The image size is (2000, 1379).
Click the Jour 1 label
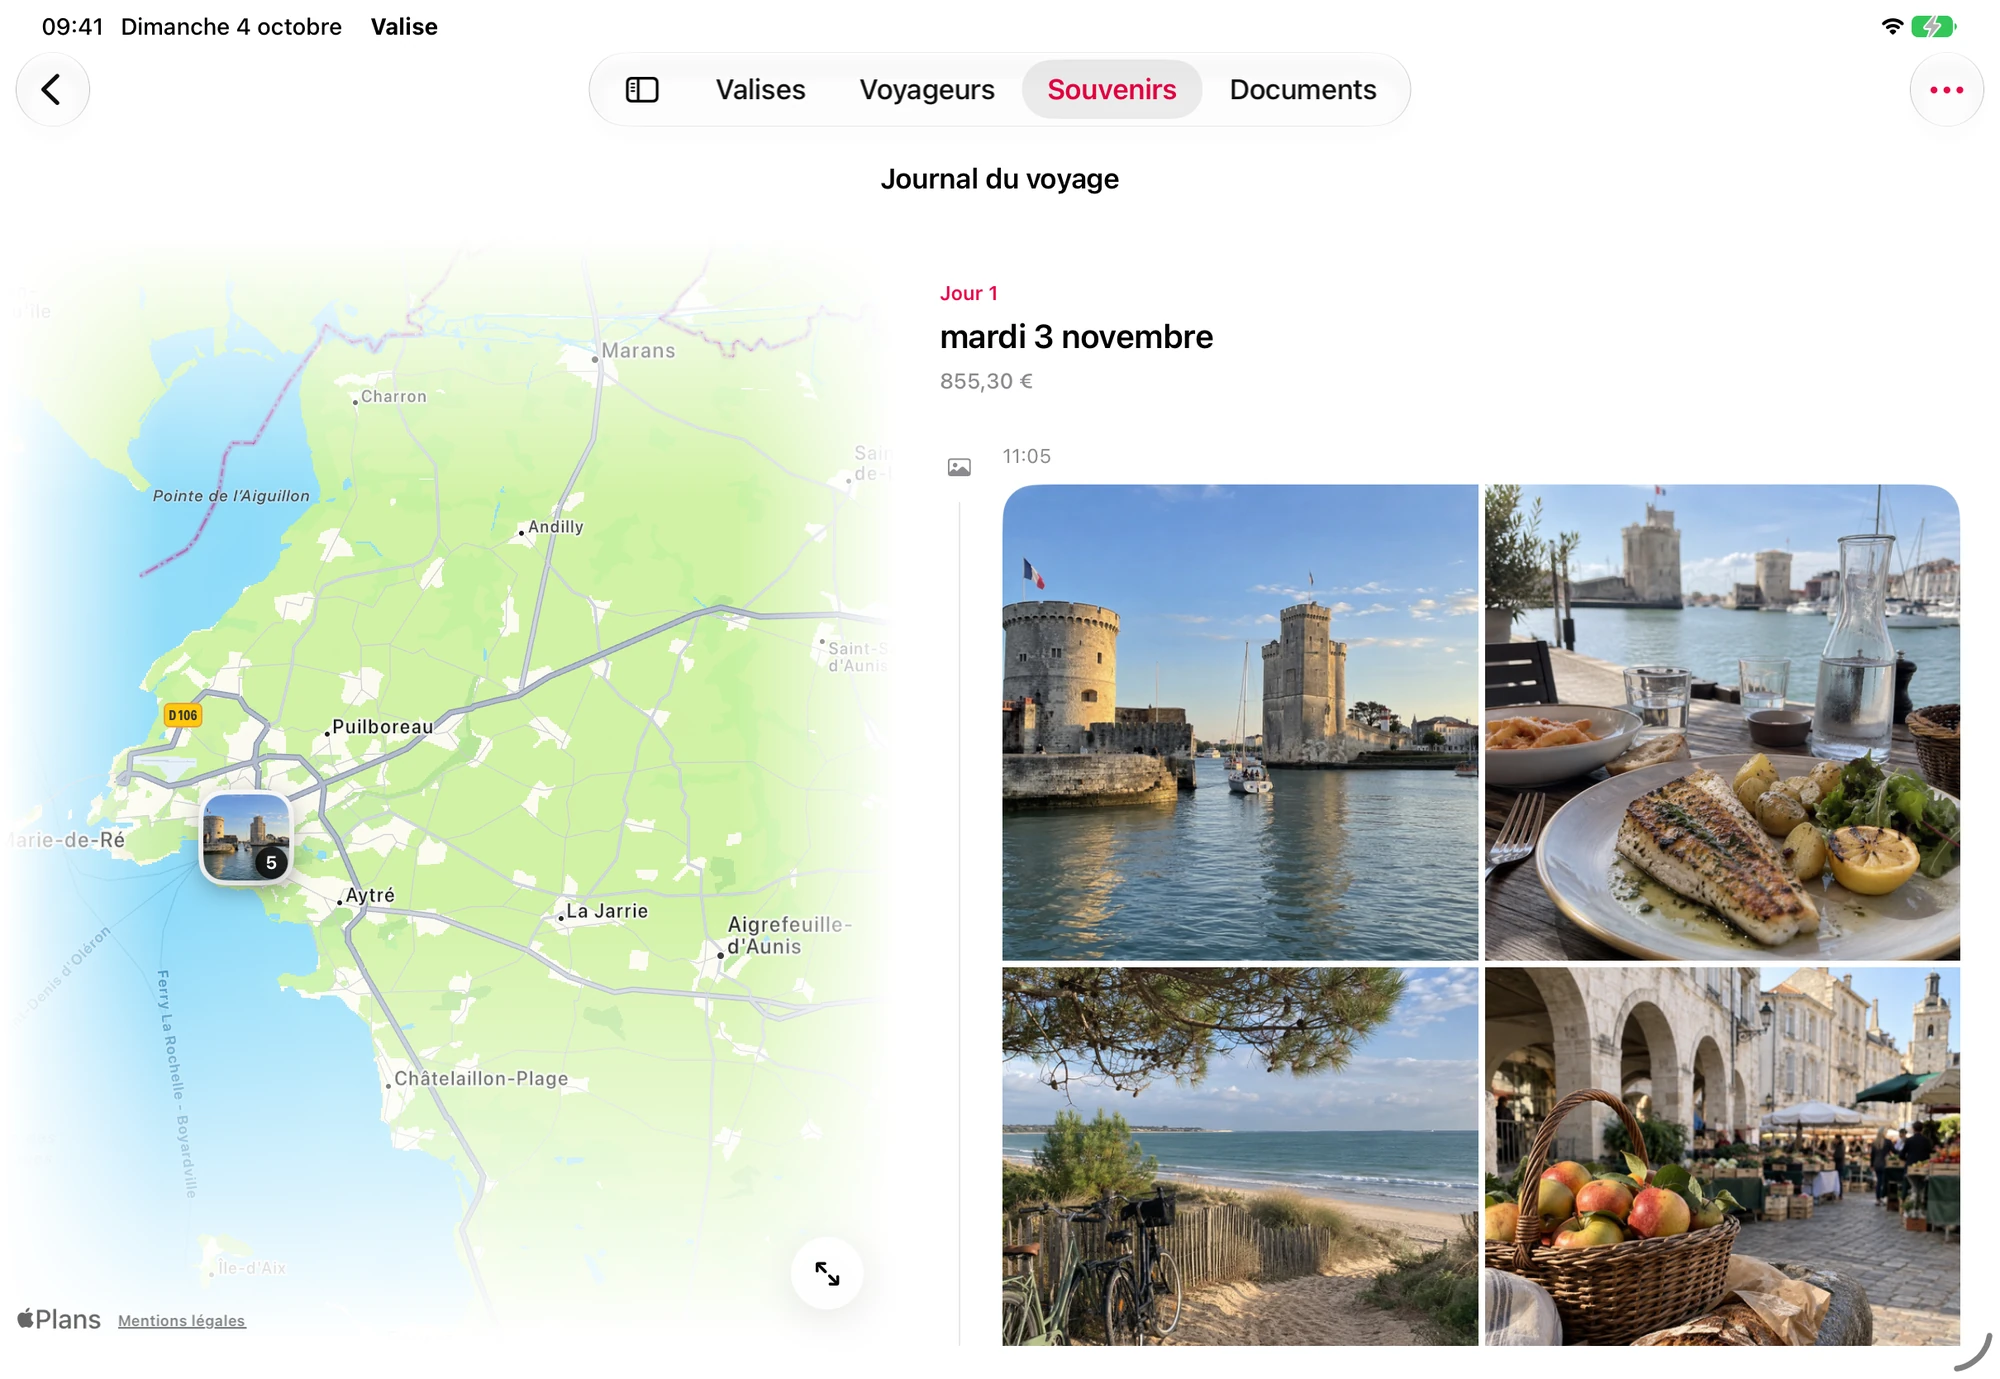click(x=968, y=293)
